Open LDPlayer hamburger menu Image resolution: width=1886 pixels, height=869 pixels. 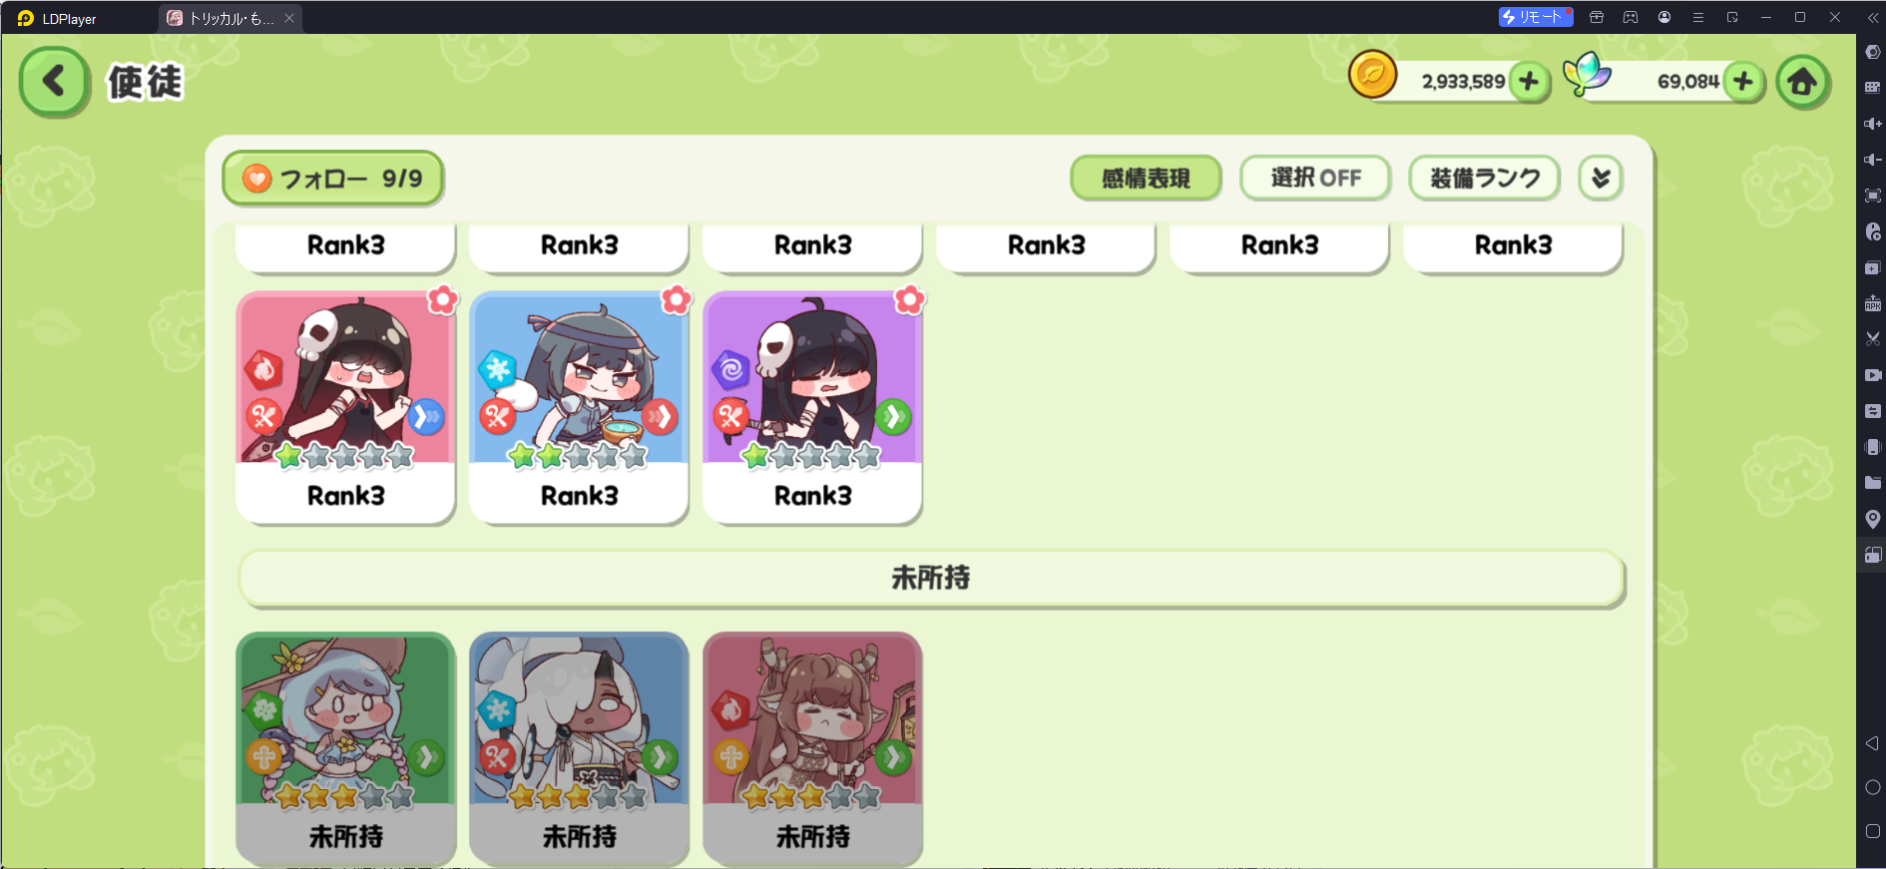1698,17
